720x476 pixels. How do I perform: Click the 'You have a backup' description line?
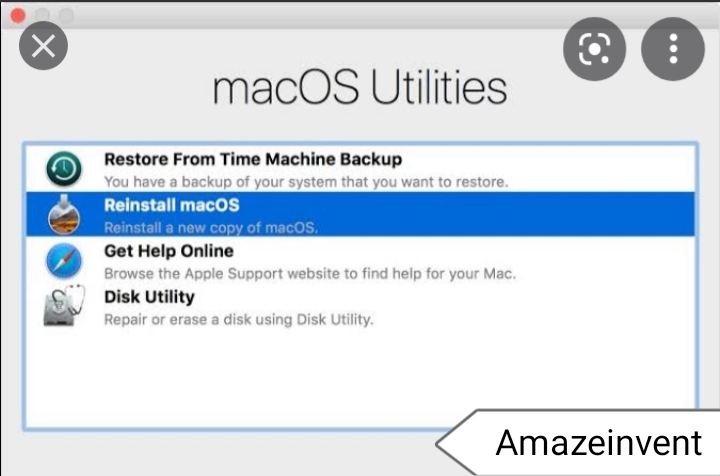point(306,182)
